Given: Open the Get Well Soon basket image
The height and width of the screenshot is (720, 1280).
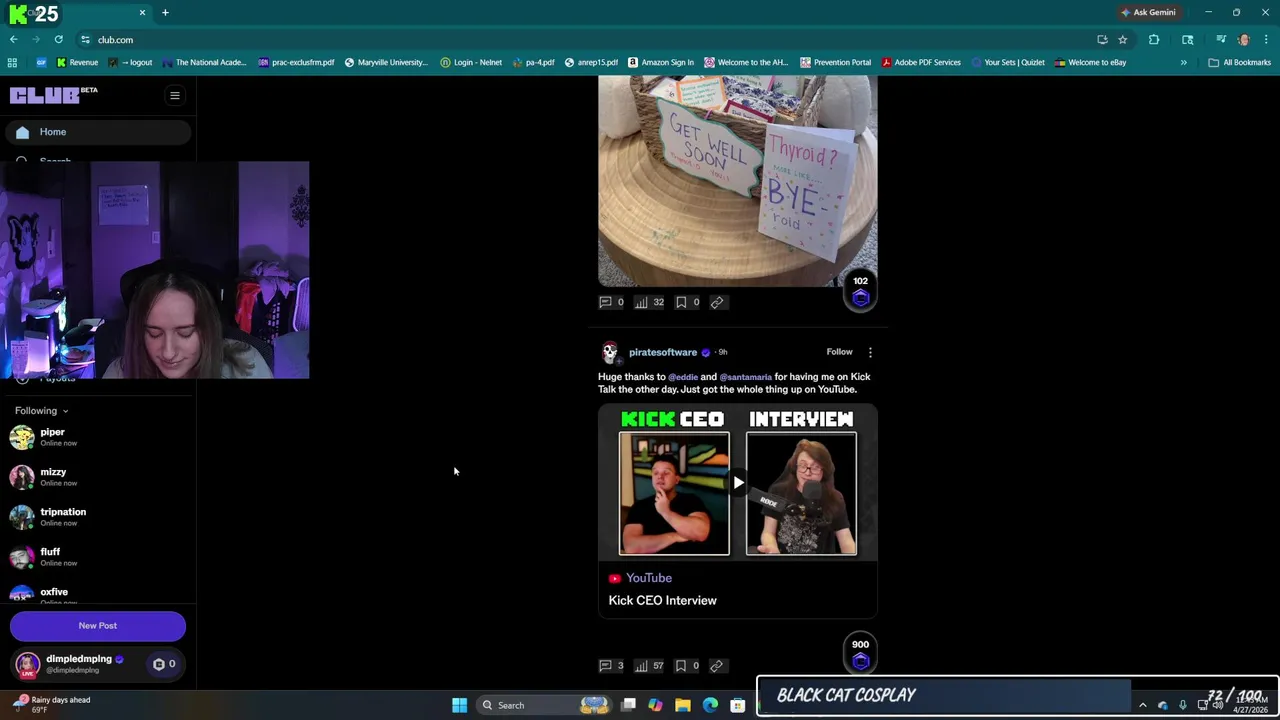Looking at the screenshot, I should point(738,181).
